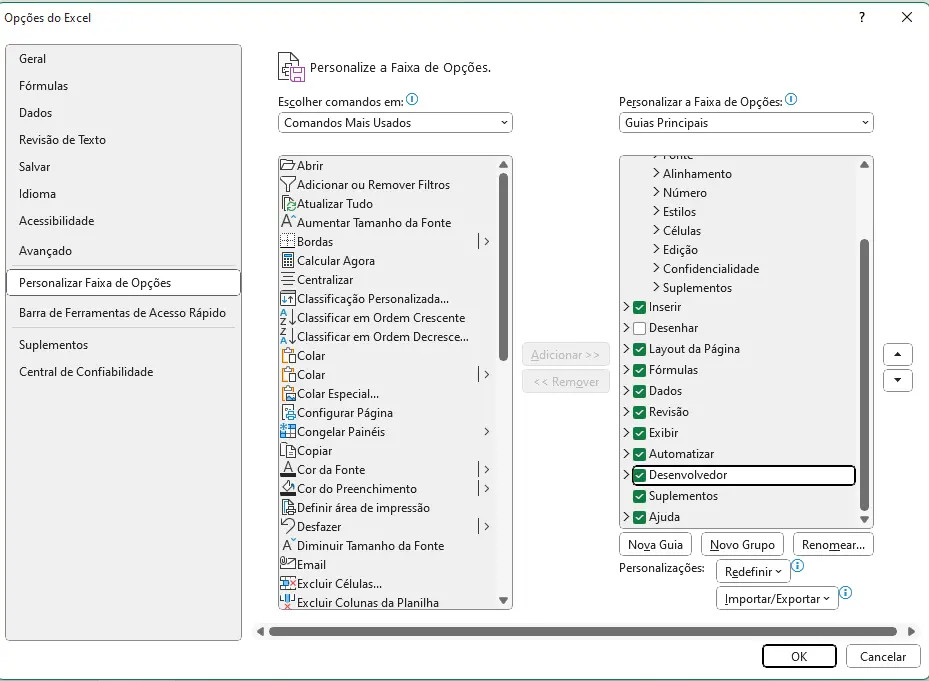Viewport: 929px width, 681px height.
Task: Click the Diminuir Tamanho da Fonte icon
Action: pos(287,545)
